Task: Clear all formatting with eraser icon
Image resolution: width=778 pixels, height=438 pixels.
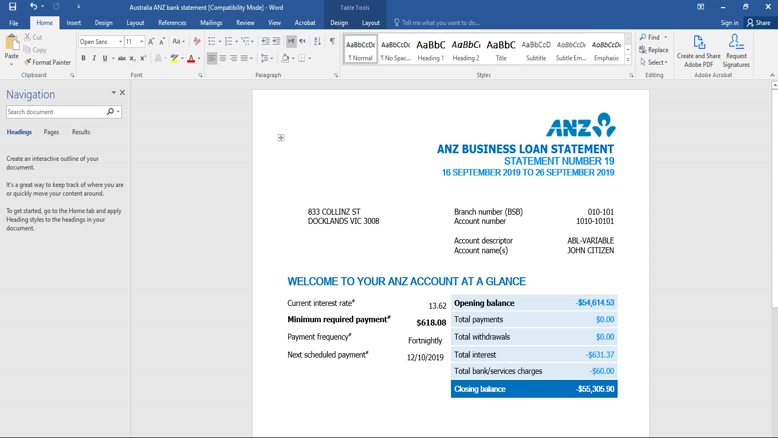Action: point(197,42)
